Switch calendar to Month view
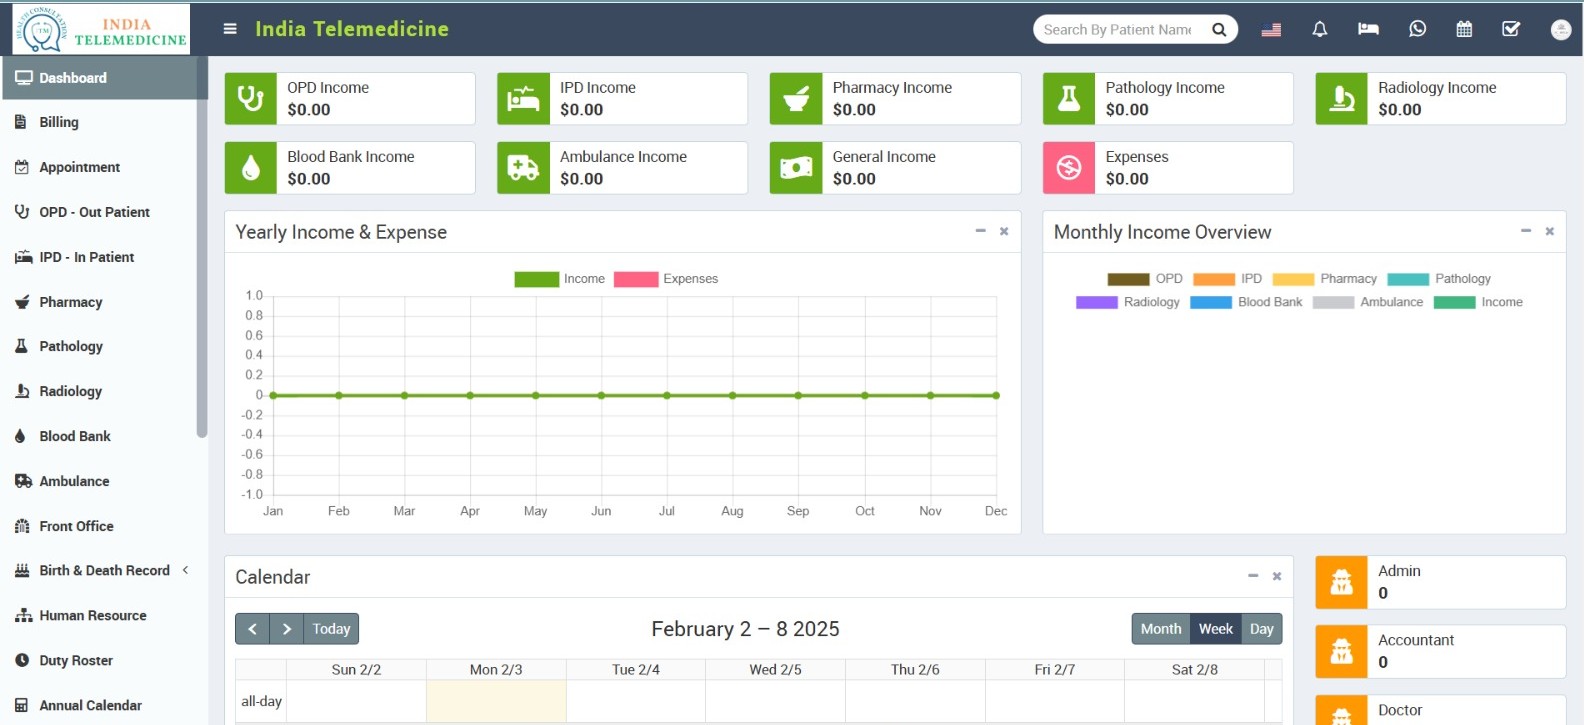 [x=1160, y=629]
